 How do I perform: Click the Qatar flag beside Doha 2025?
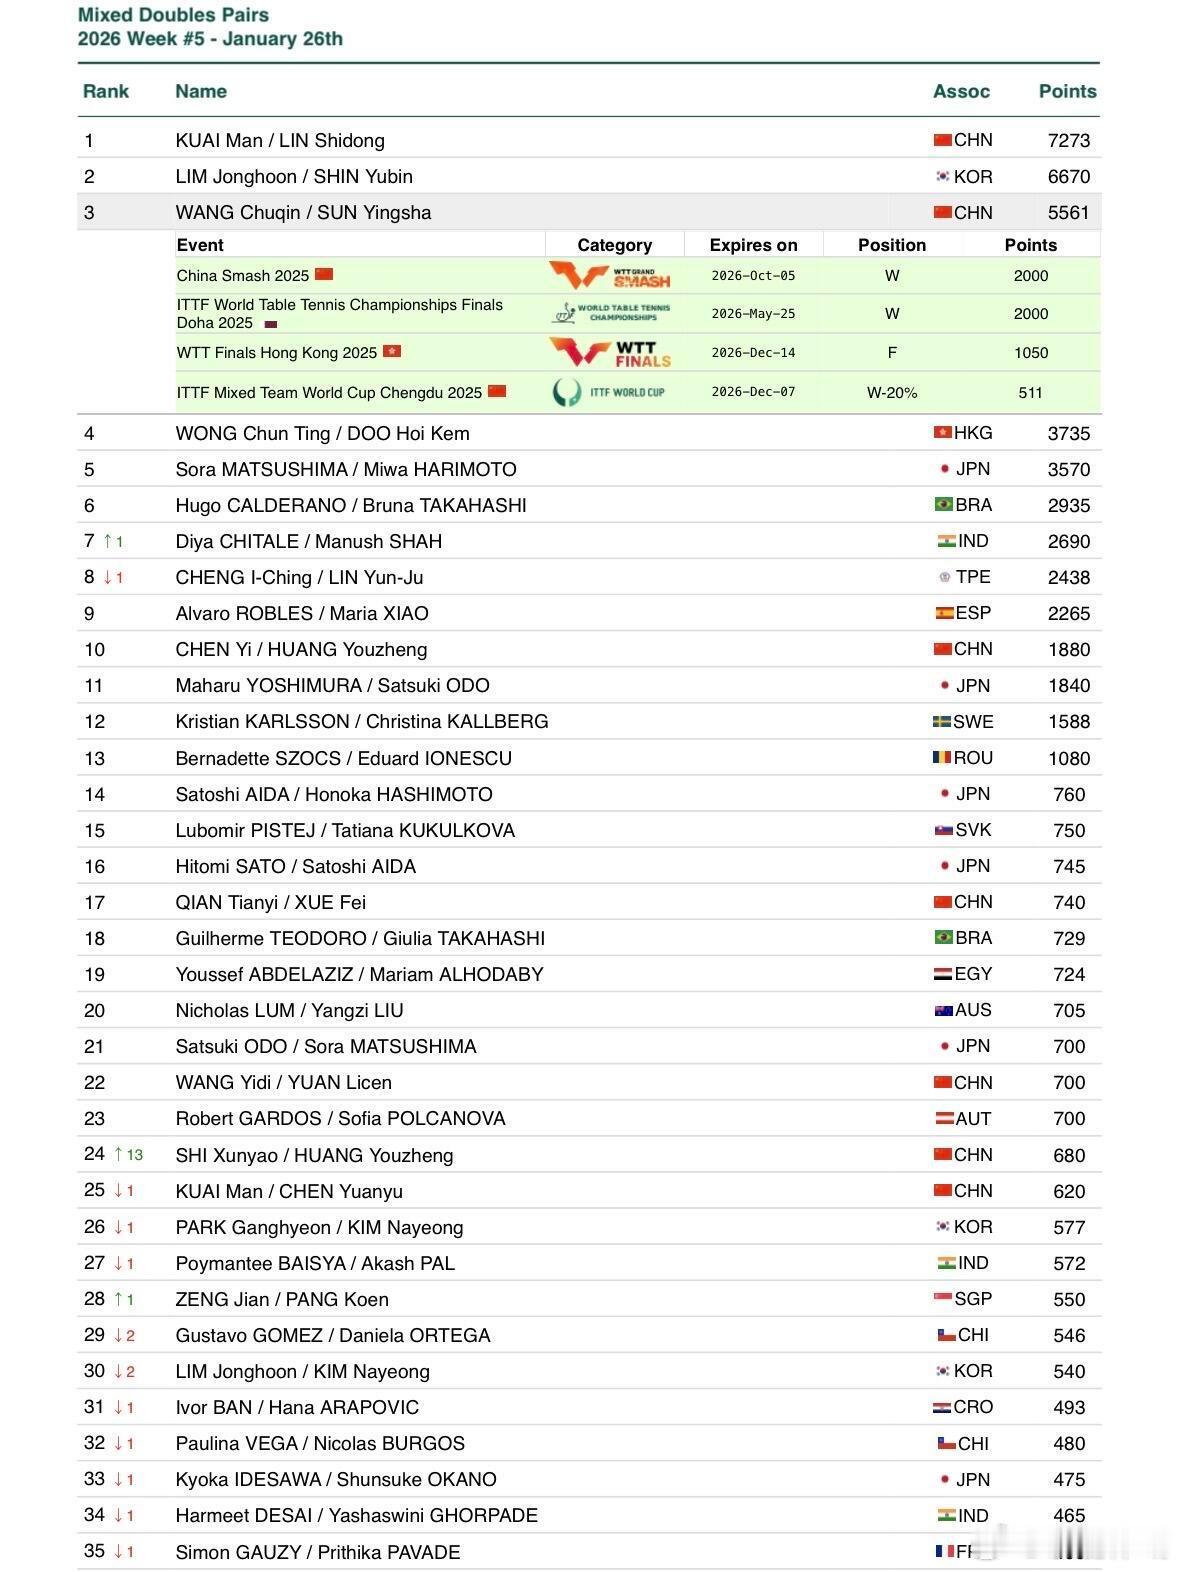[x=270, y=324]
